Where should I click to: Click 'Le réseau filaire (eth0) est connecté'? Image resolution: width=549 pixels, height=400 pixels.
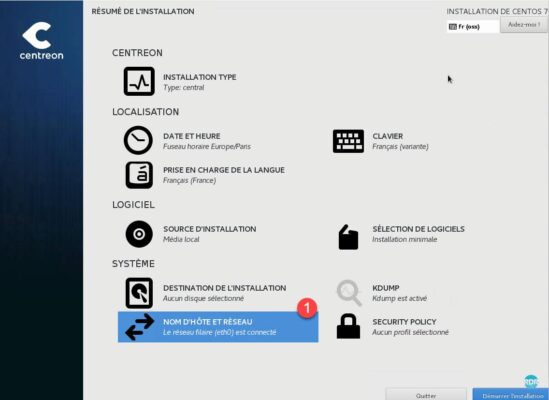[220, 332]
